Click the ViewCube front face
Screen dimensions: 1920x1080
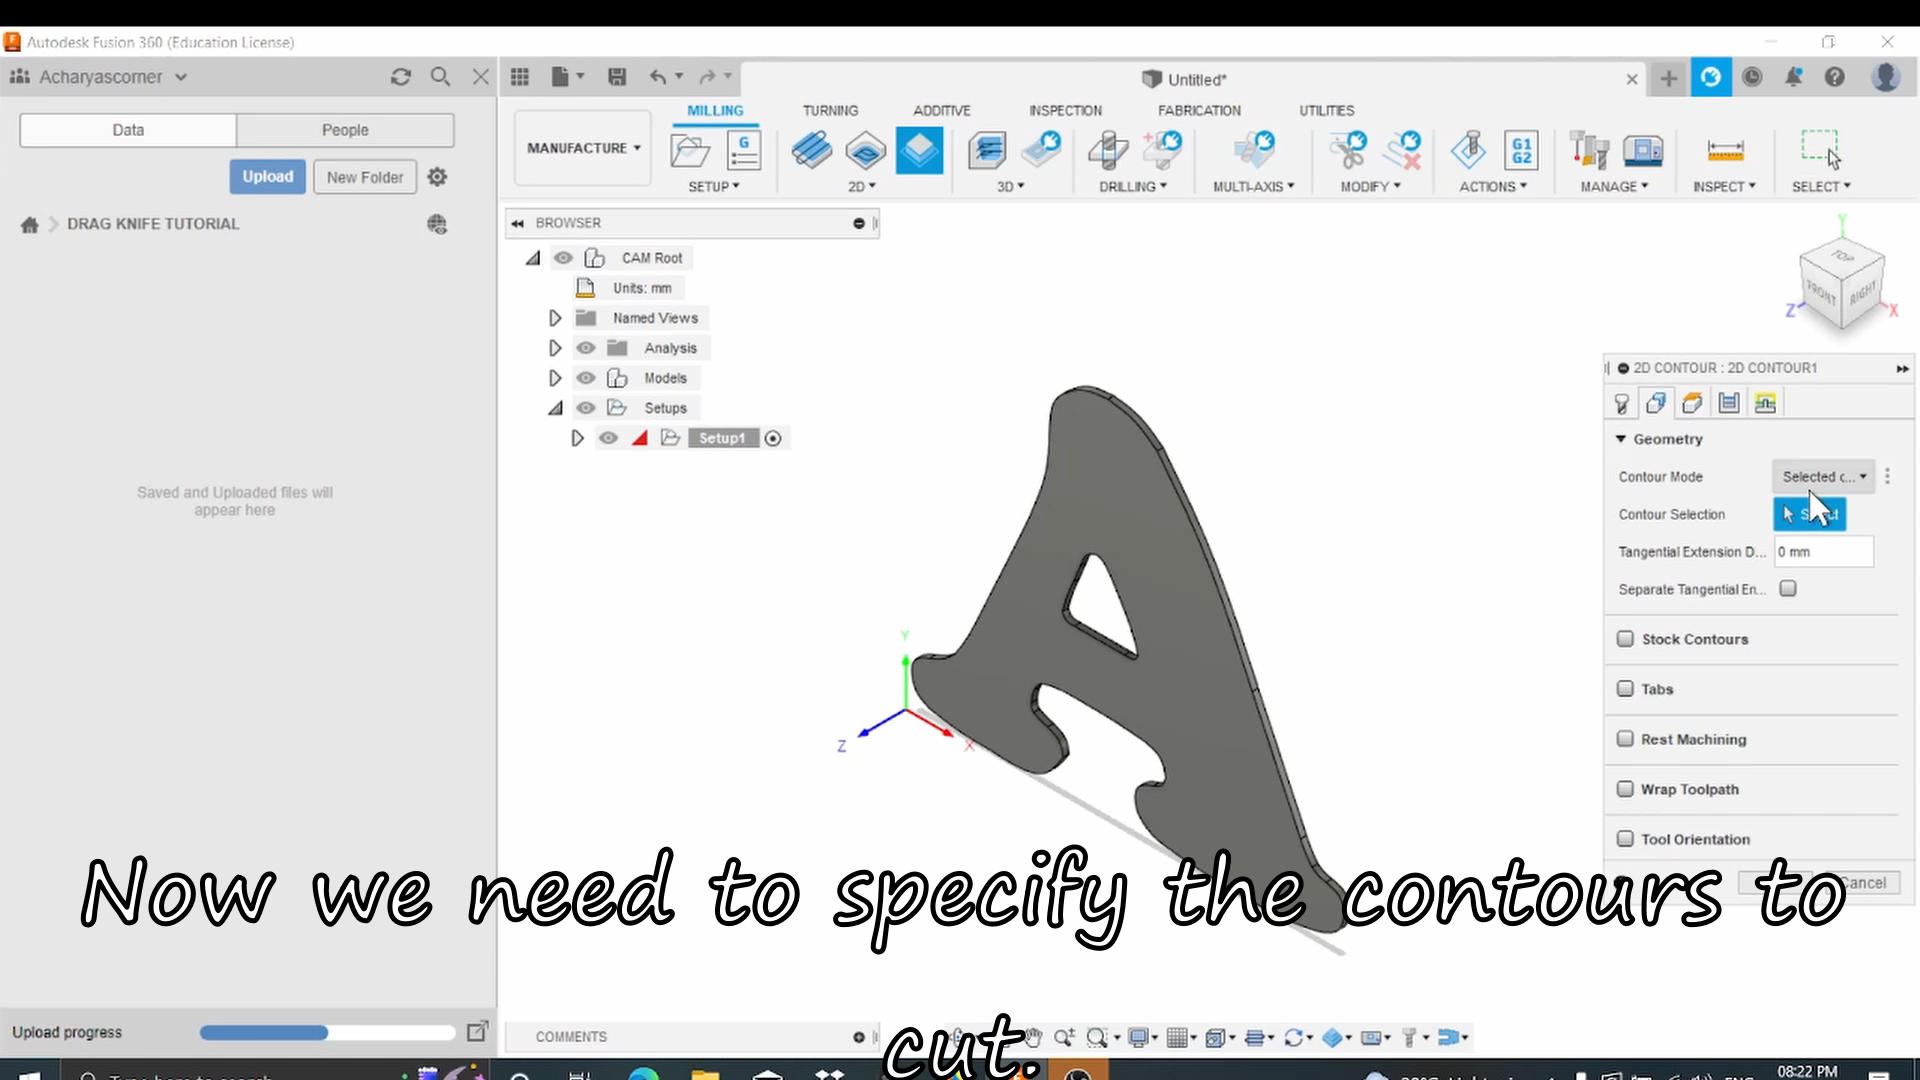coord(1821,293)
